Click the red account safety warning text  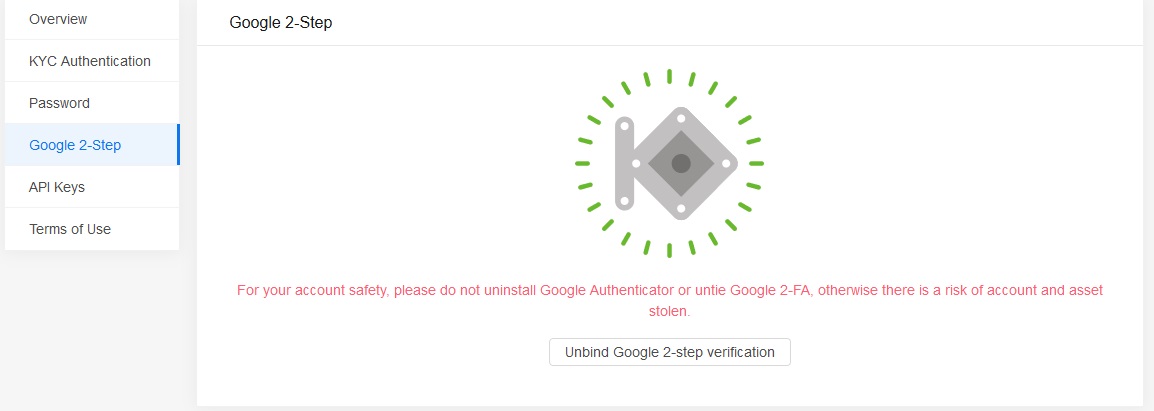[x=670, y=301]
